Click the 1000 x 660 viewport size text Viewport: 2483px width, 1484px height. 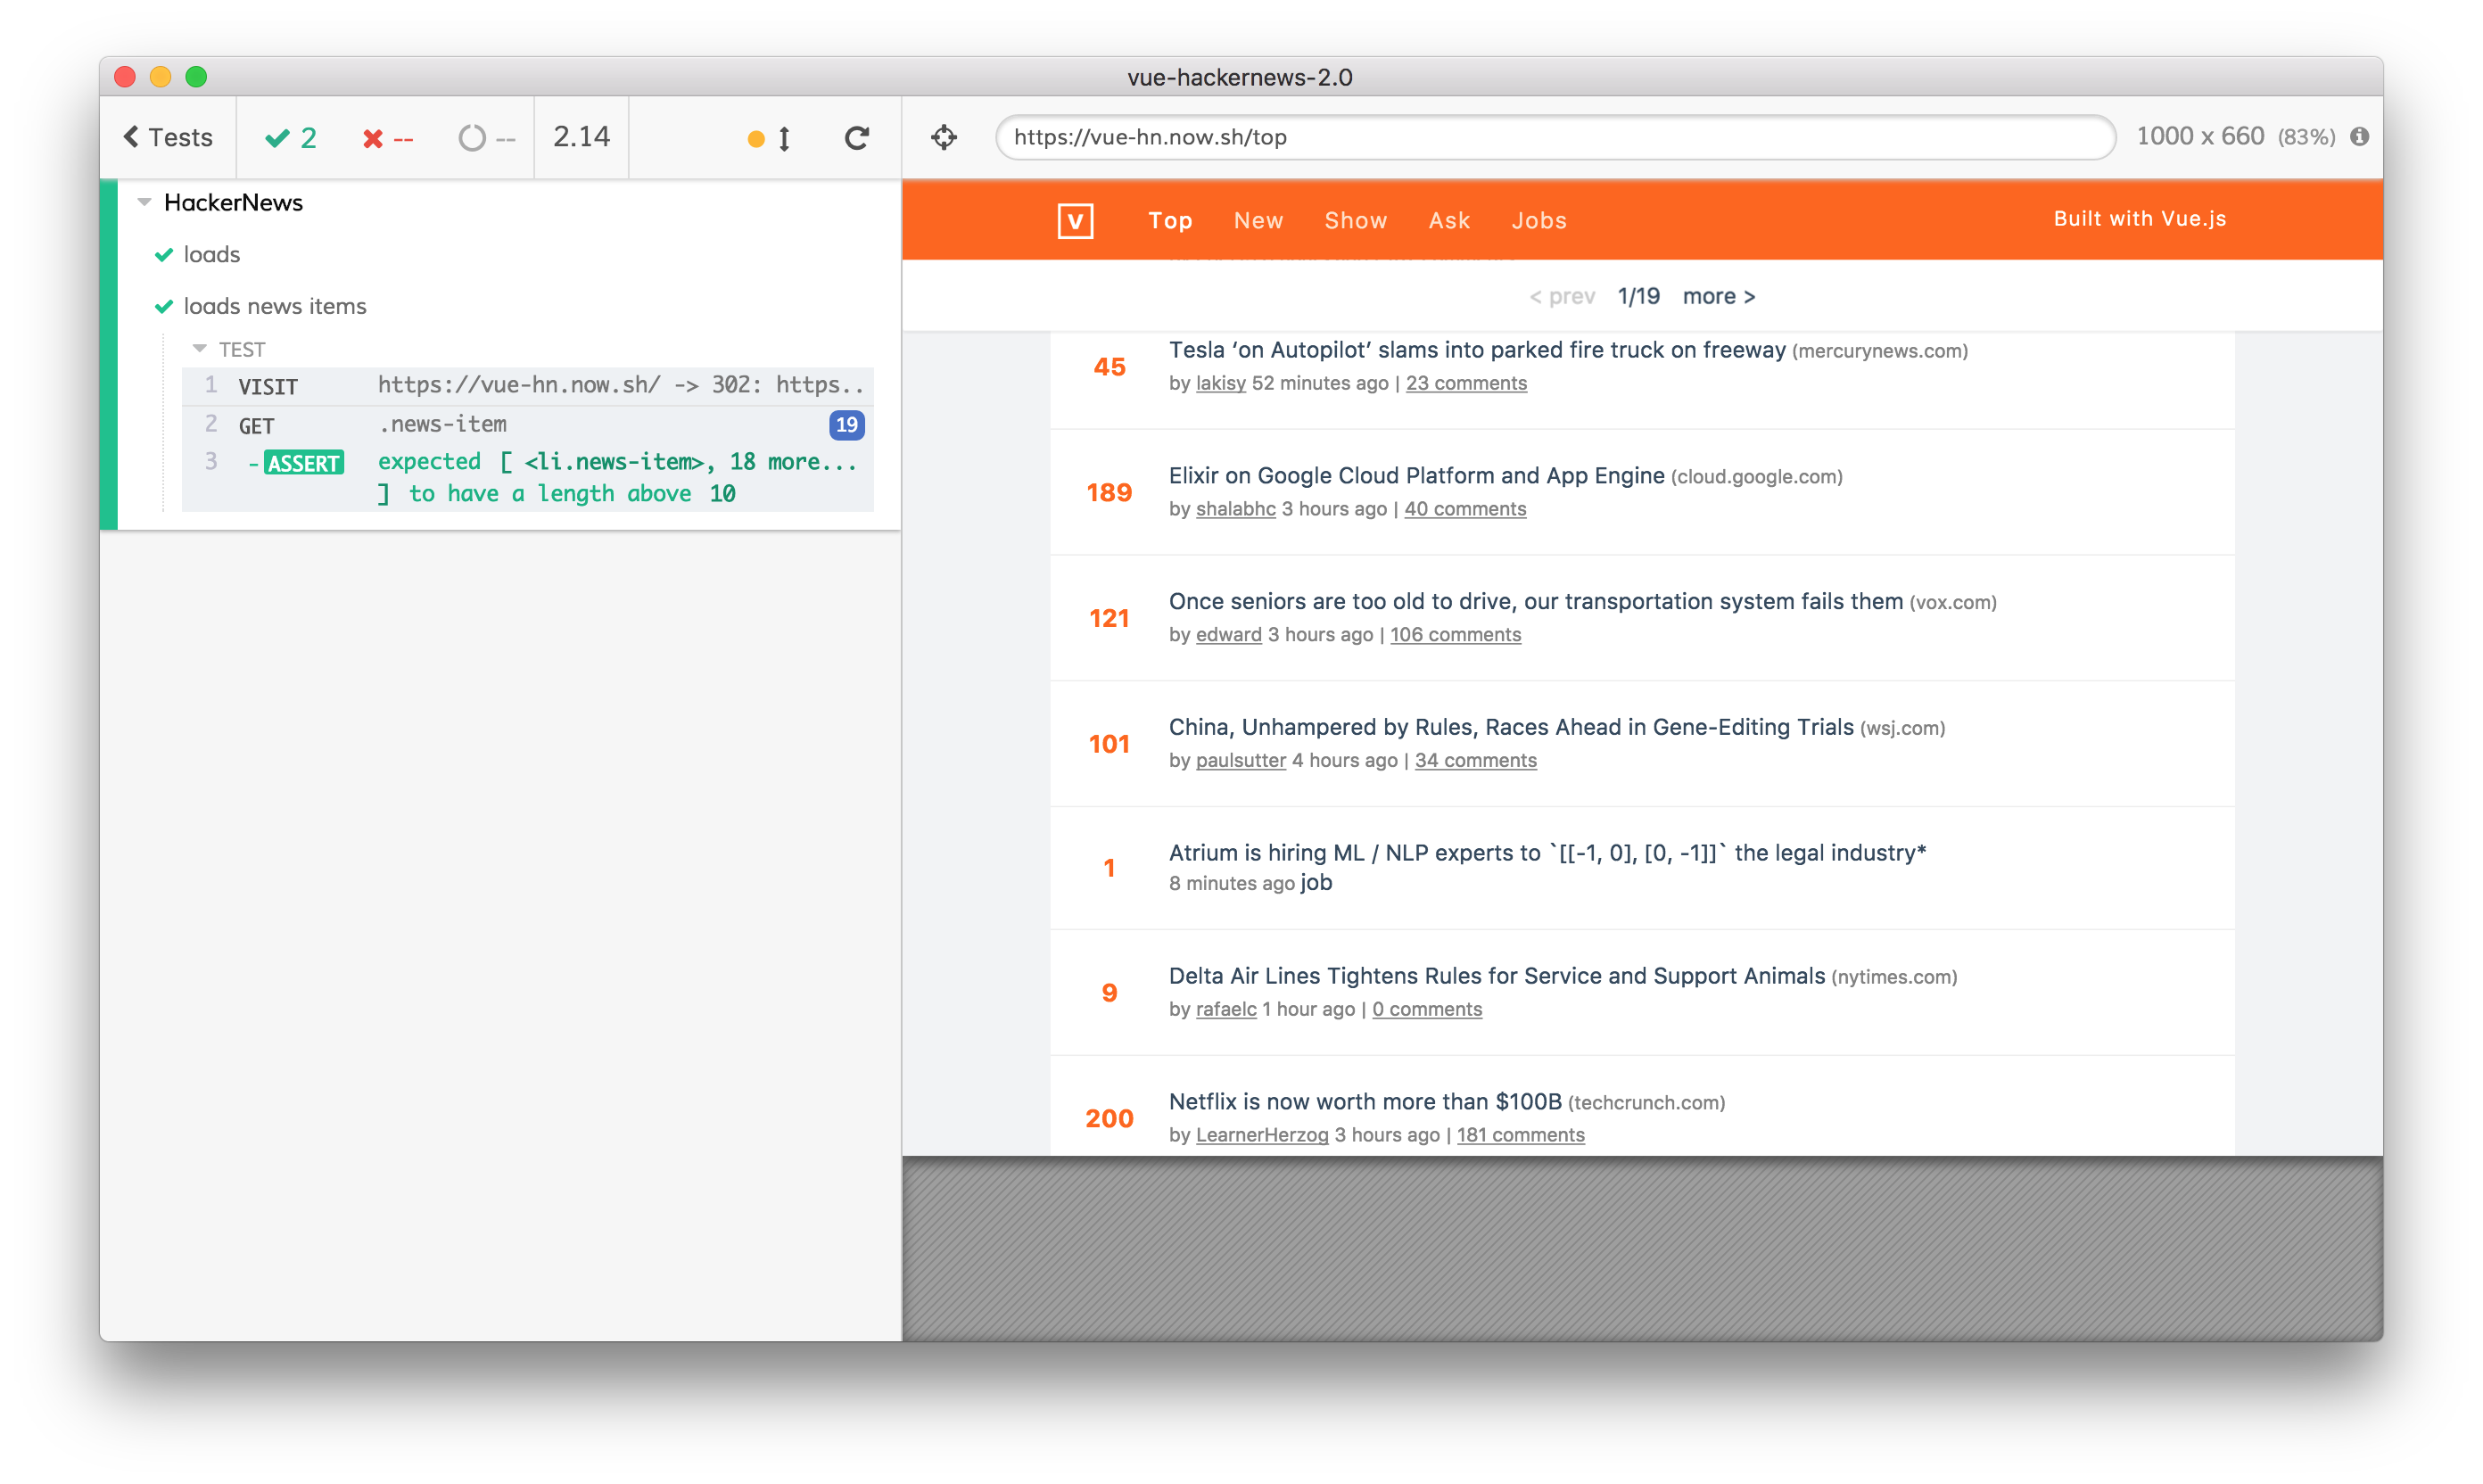coord(2200,136)
